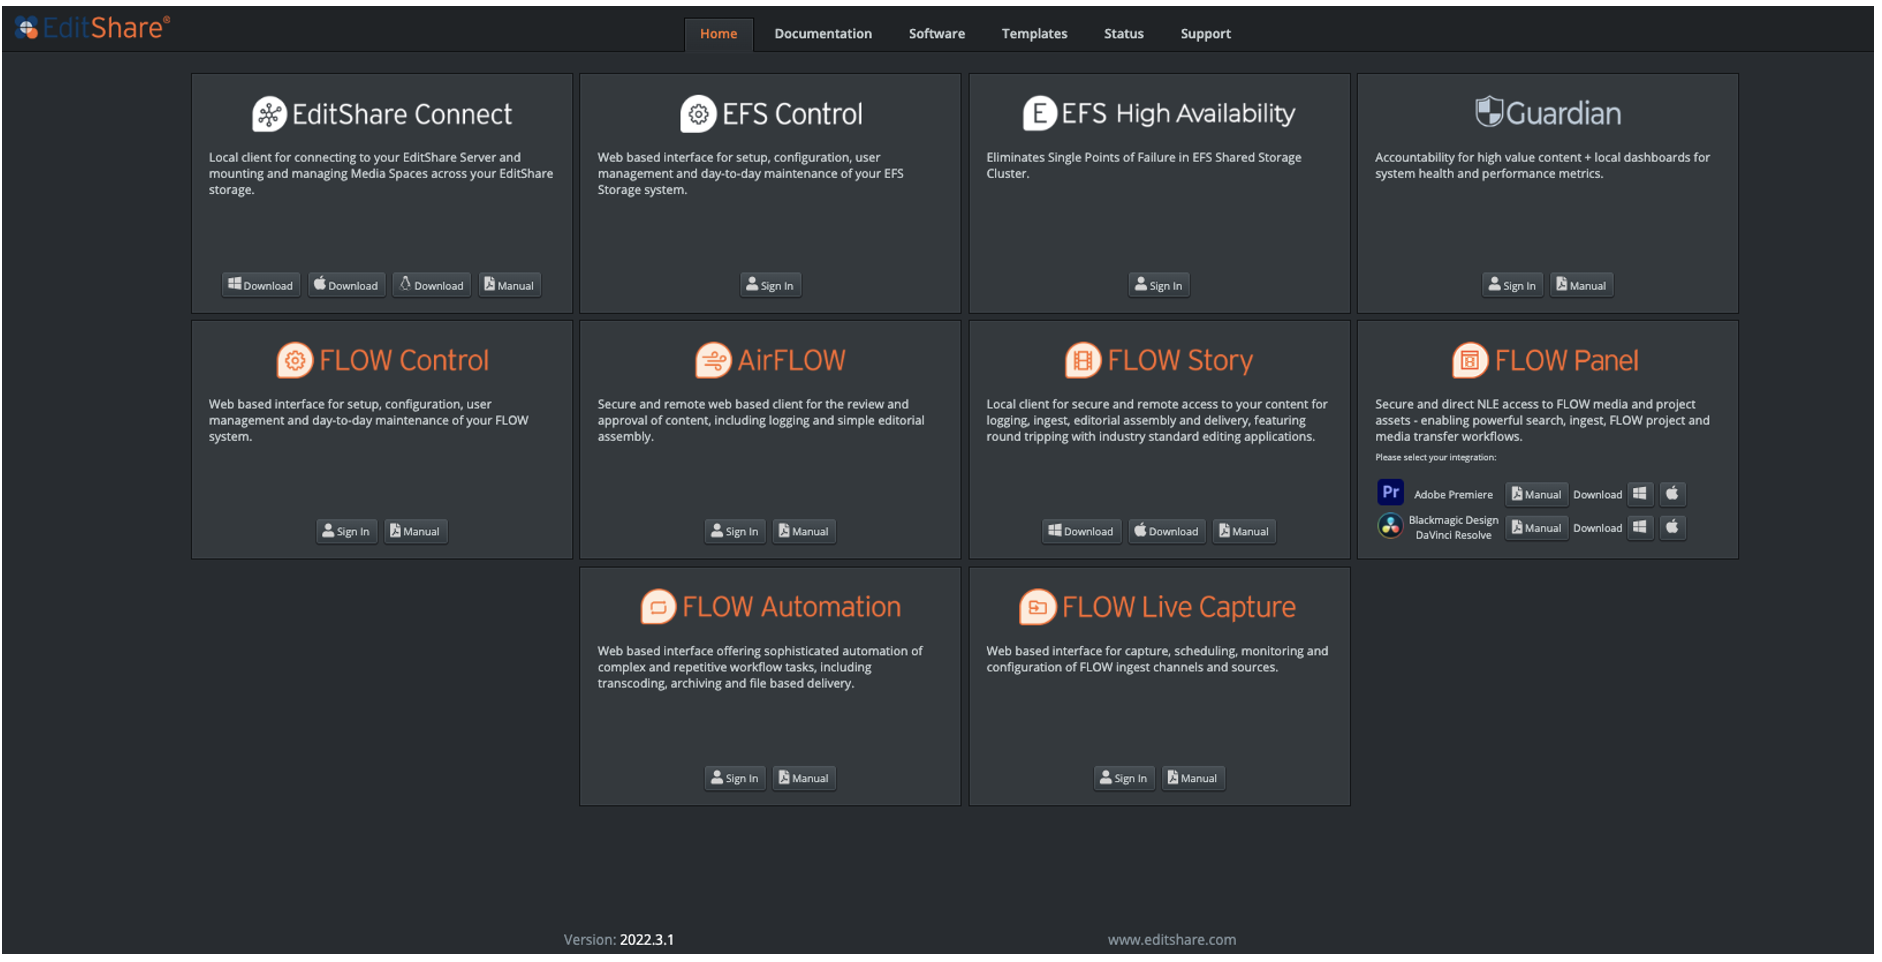The image size is (1882, 962).
Task: Sign in to EFS Control
Action: pos(770,285)
